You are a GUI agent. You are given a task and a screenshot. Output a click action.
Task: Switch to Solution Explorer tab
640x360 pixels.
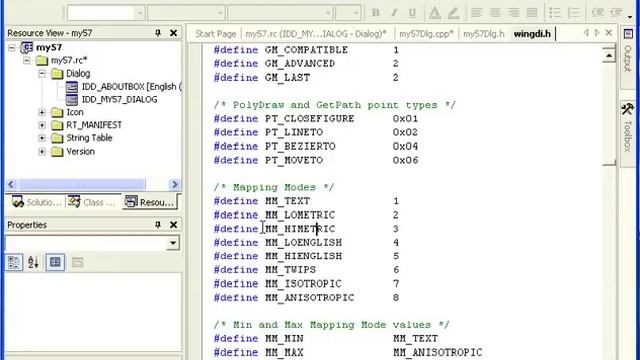(36, 202)
